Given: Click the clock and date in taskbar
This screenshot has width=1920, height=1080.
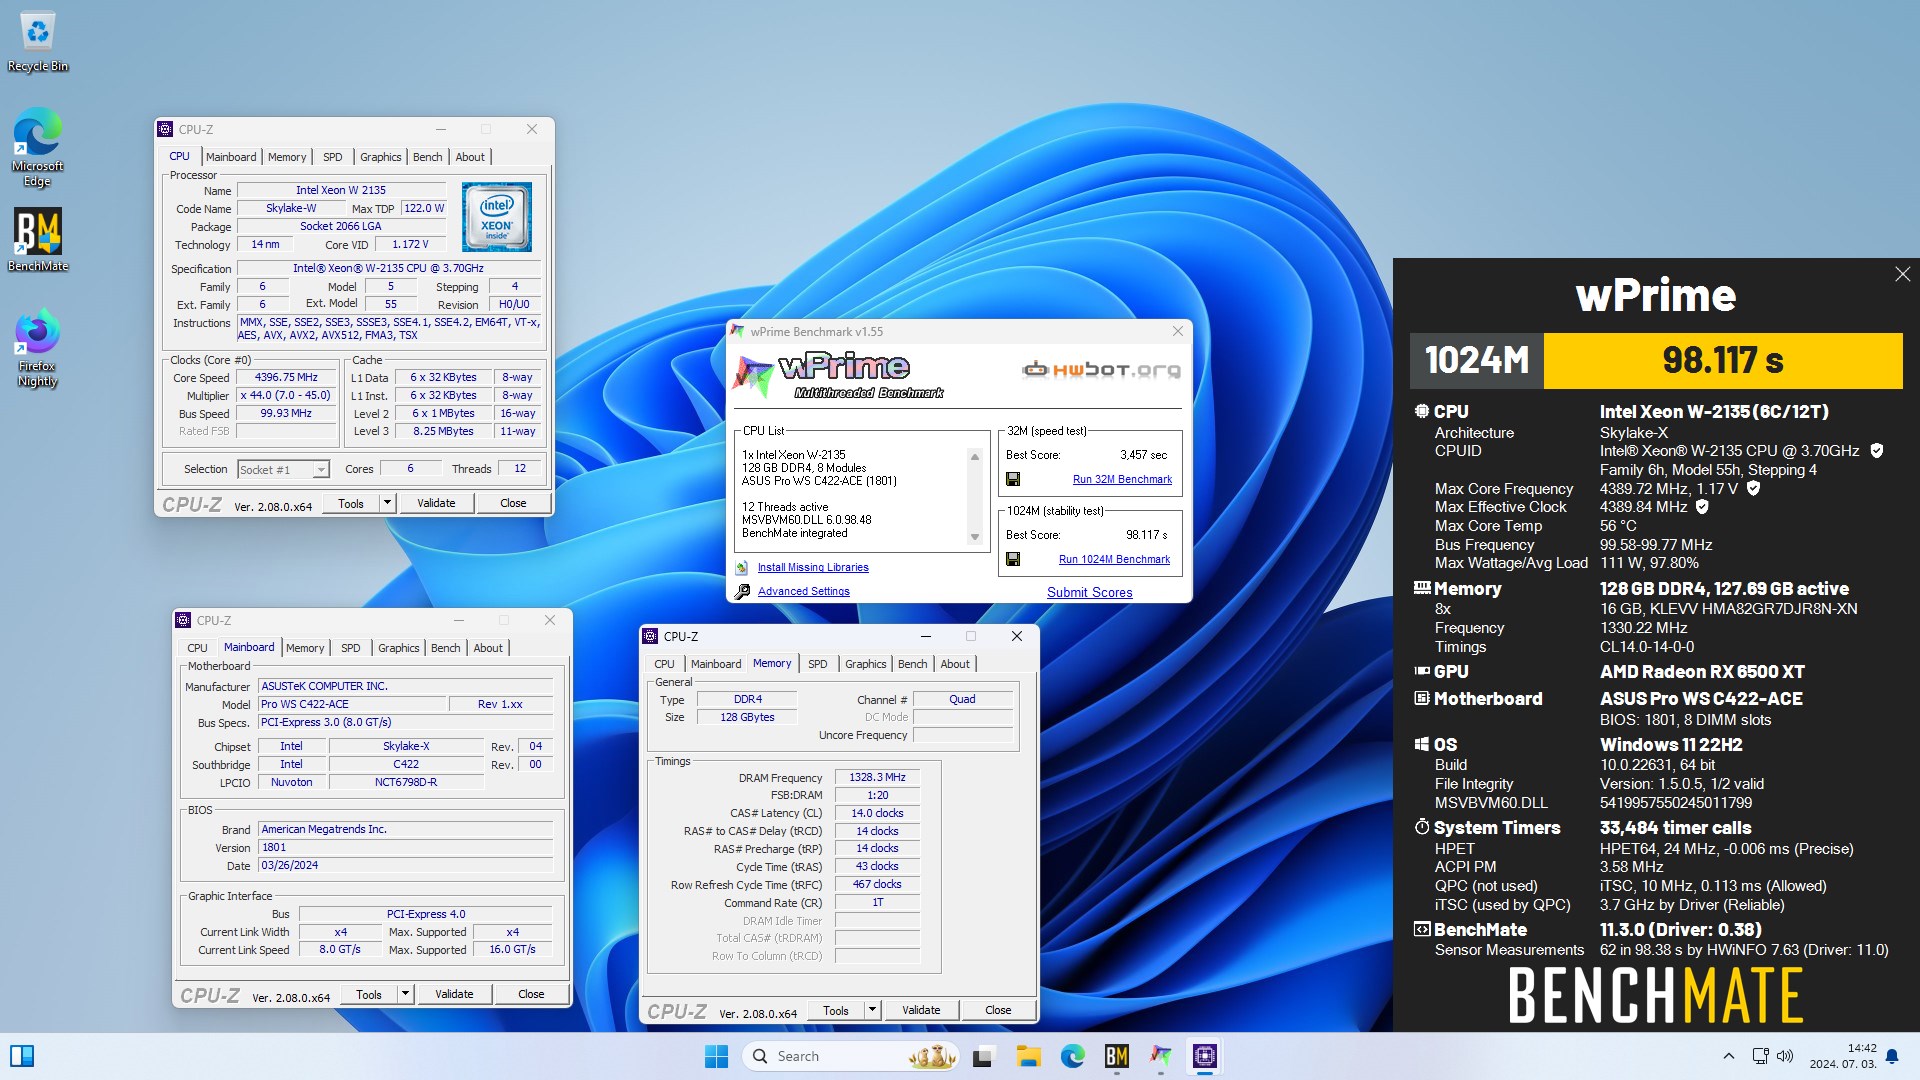Looking at the screenshot, I should pyautogui.click(x=1843, y=1056).
